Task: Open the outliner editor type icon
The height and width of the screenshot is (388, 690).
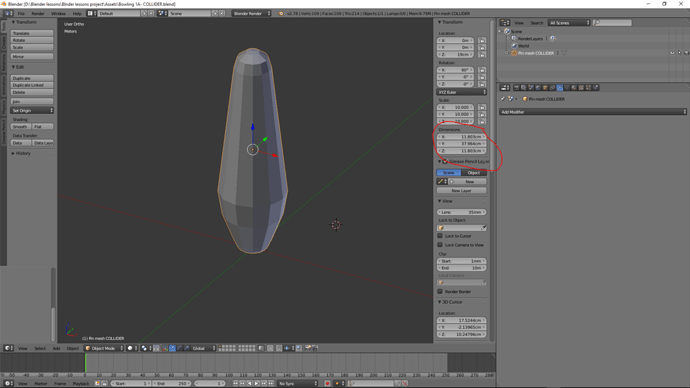Action: (x=505, y=22)
